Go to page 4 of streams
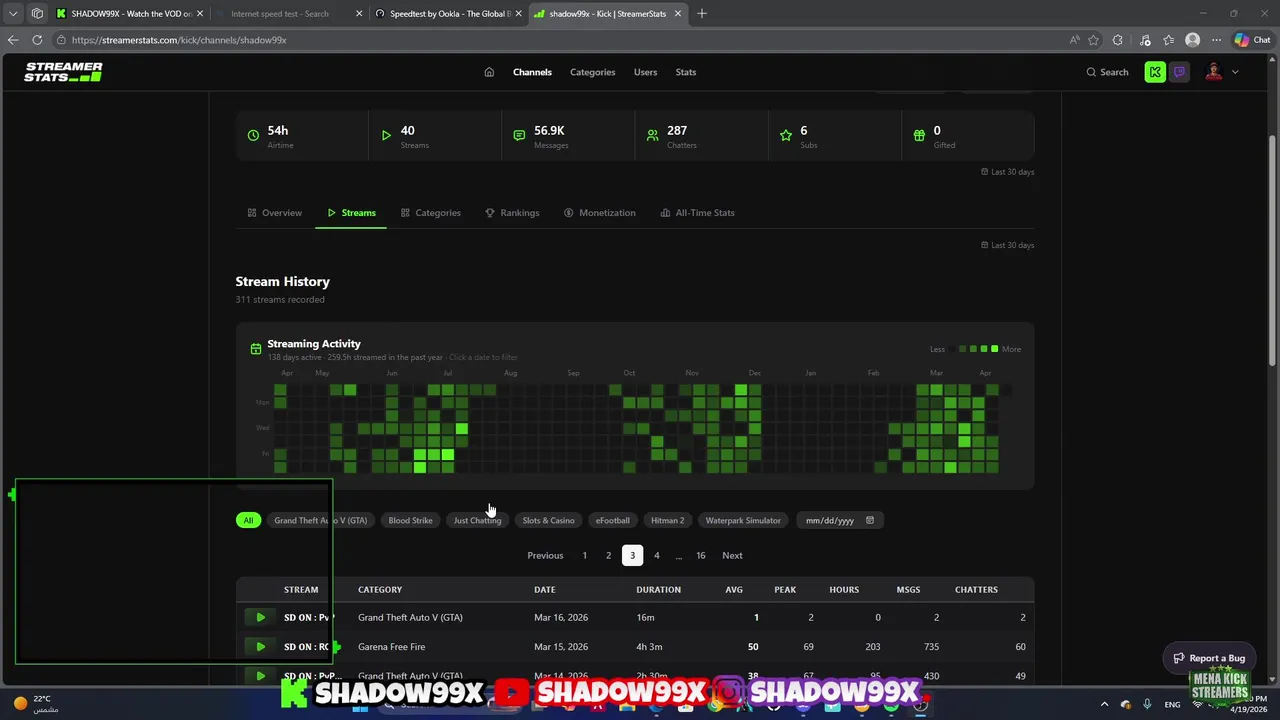Image resolution: width=1280 pixels, height=720 pixels. click(x=656, y=555)
